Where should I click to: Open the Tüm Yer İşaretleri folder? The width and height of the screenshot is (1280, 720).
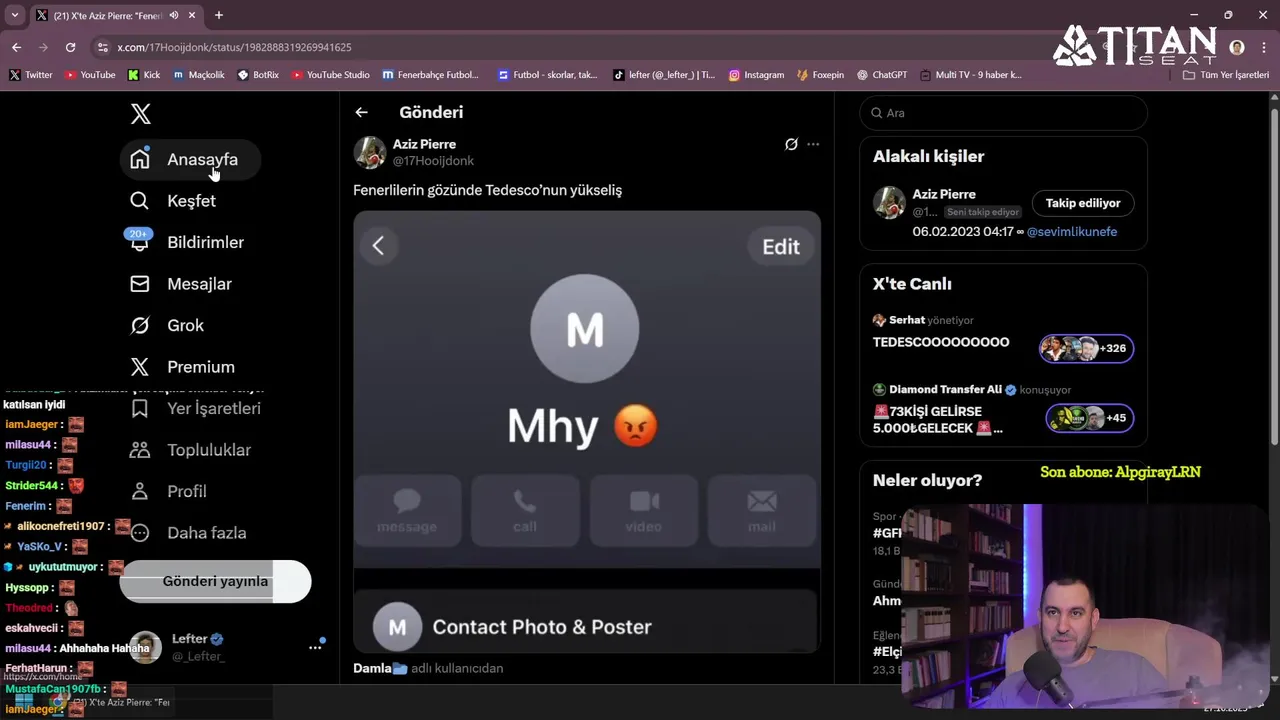click(1226, 75)
